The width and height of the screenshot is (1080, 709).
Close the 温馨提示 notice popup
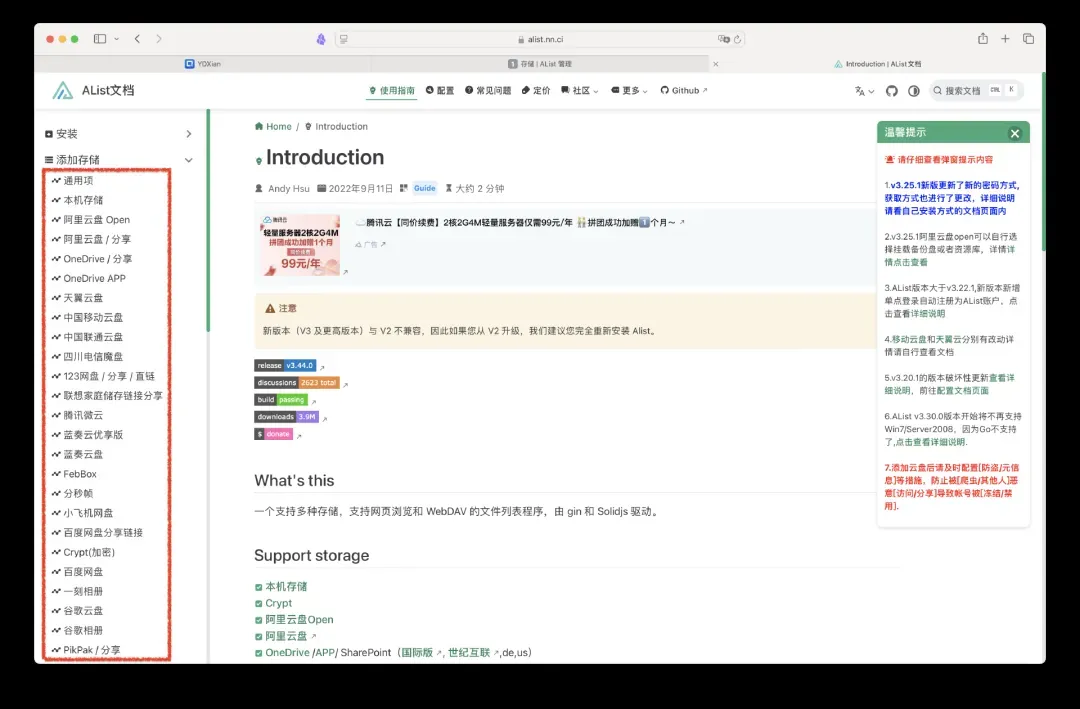[1014, 133]
